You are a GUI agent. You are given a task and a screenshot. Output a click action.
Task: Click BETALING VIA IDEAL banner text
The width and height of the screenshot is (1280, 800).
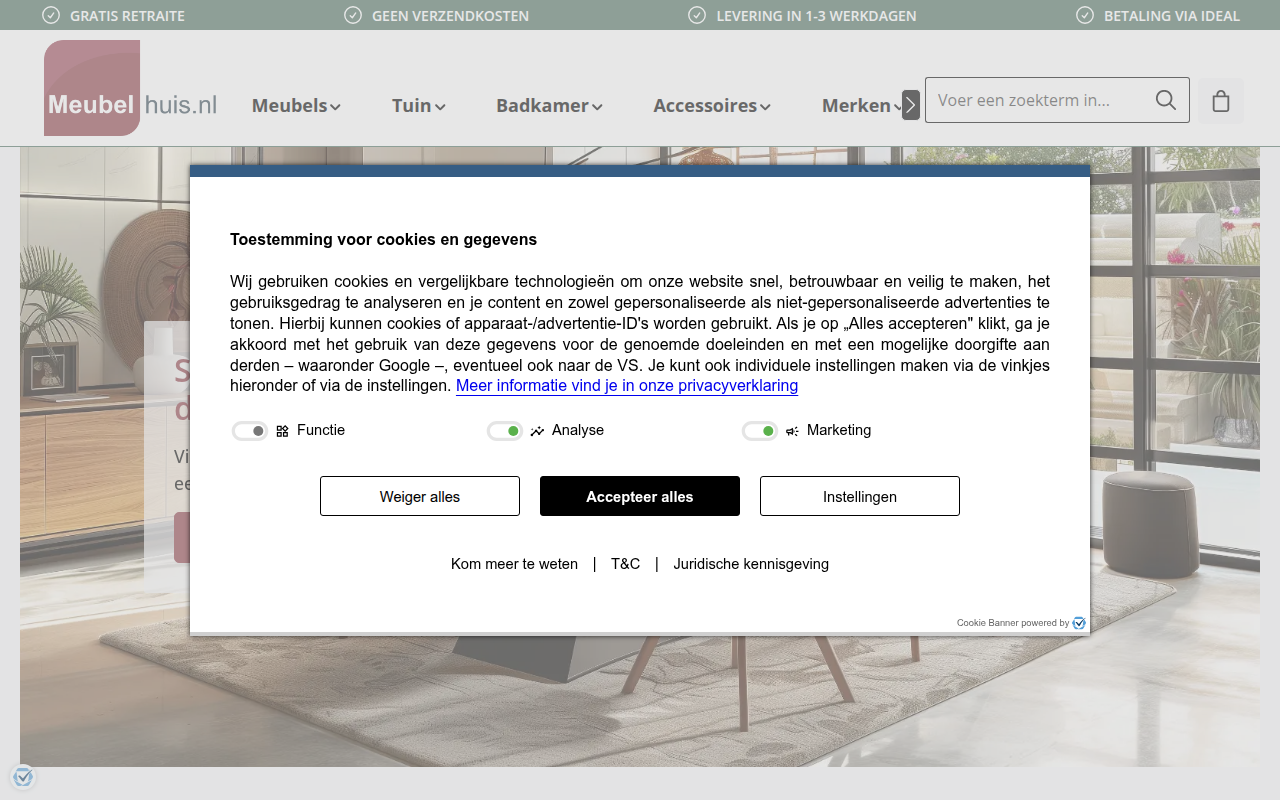pyautogui.click(x=1172, y=16)
